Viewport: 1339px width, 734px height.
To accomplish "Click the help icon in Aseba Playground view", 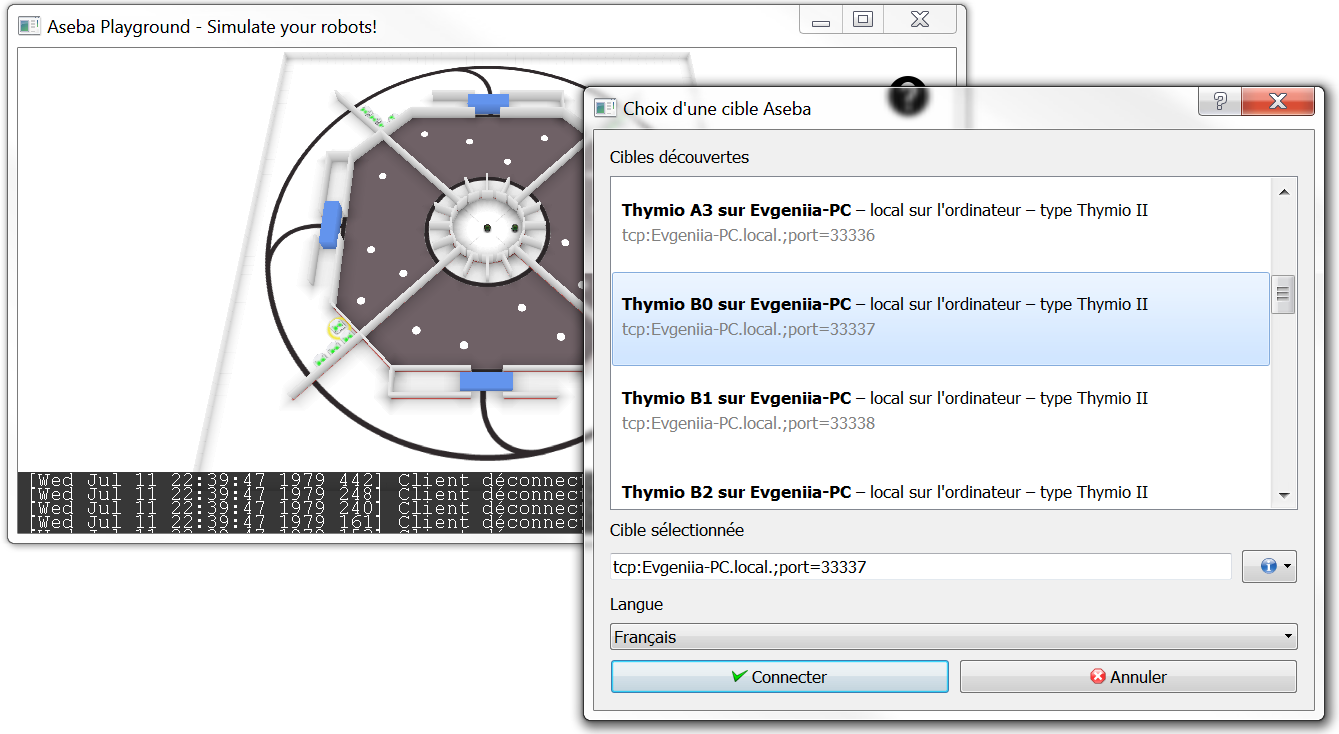I will pyautogui.click(x=908, y=96).
